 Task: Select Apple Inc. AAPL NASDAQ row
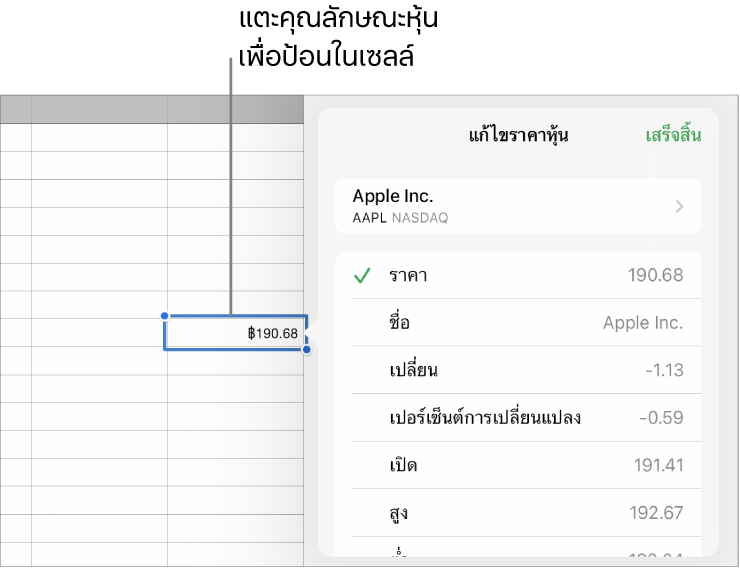[518, 207]
